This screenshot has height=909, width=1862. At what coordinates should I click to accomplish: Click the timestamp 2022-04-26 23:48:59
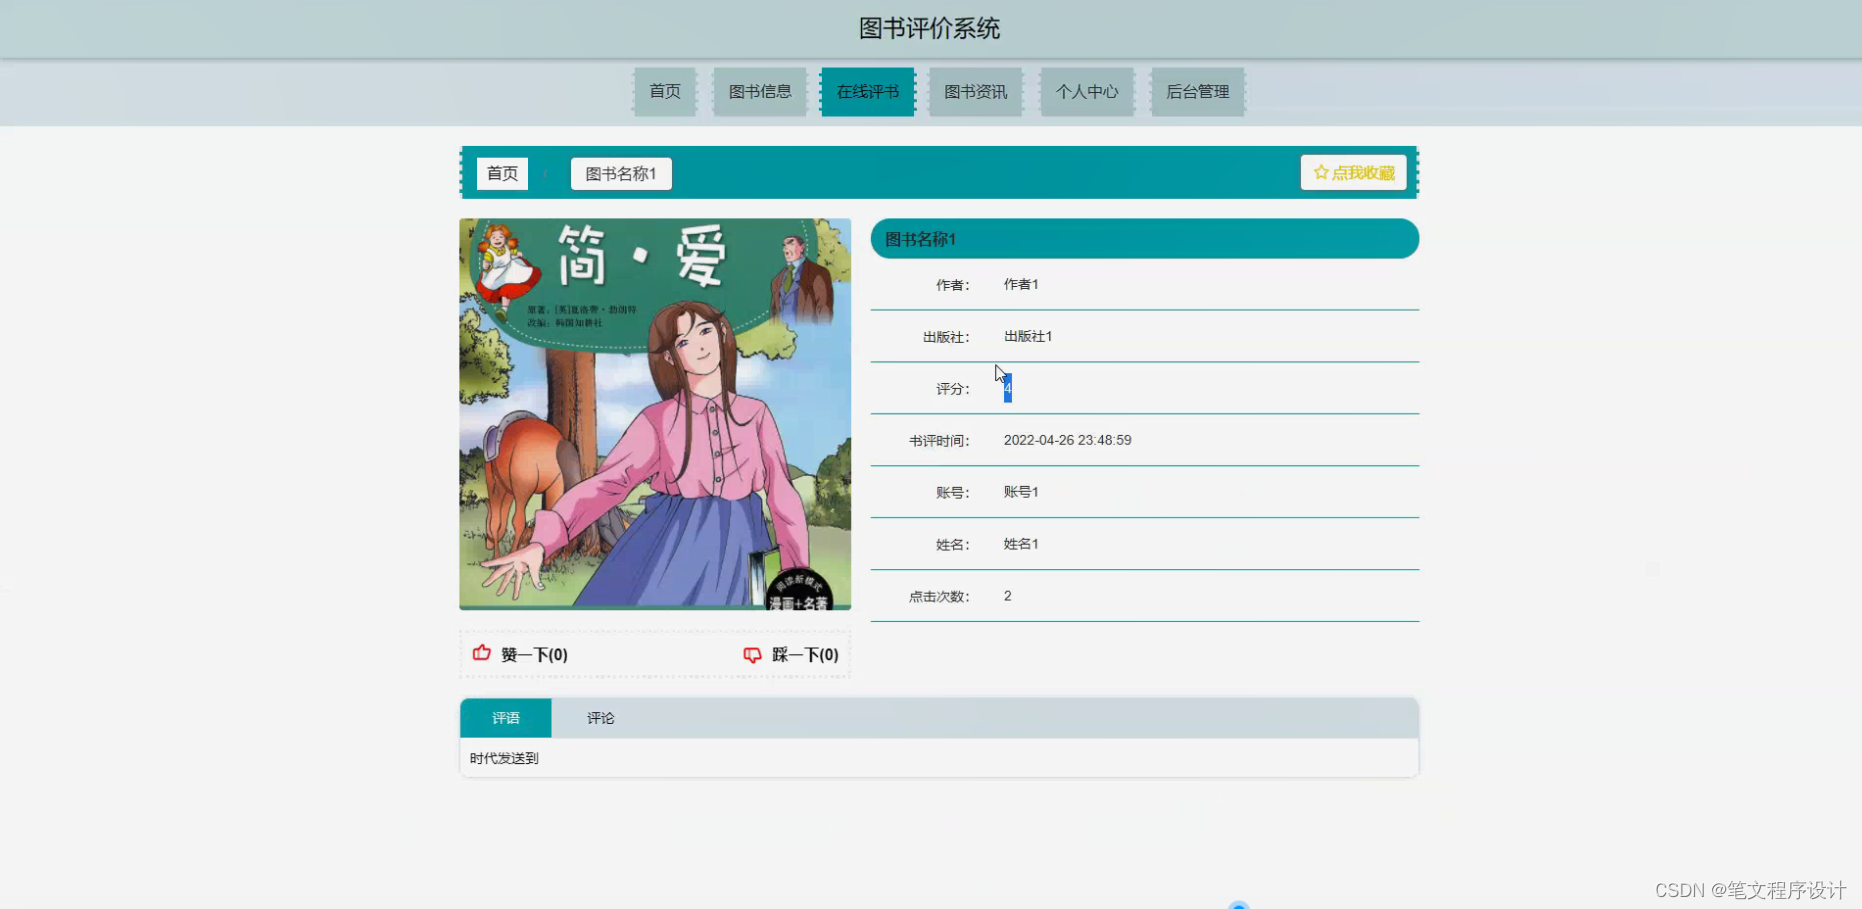coord(1068,440)
